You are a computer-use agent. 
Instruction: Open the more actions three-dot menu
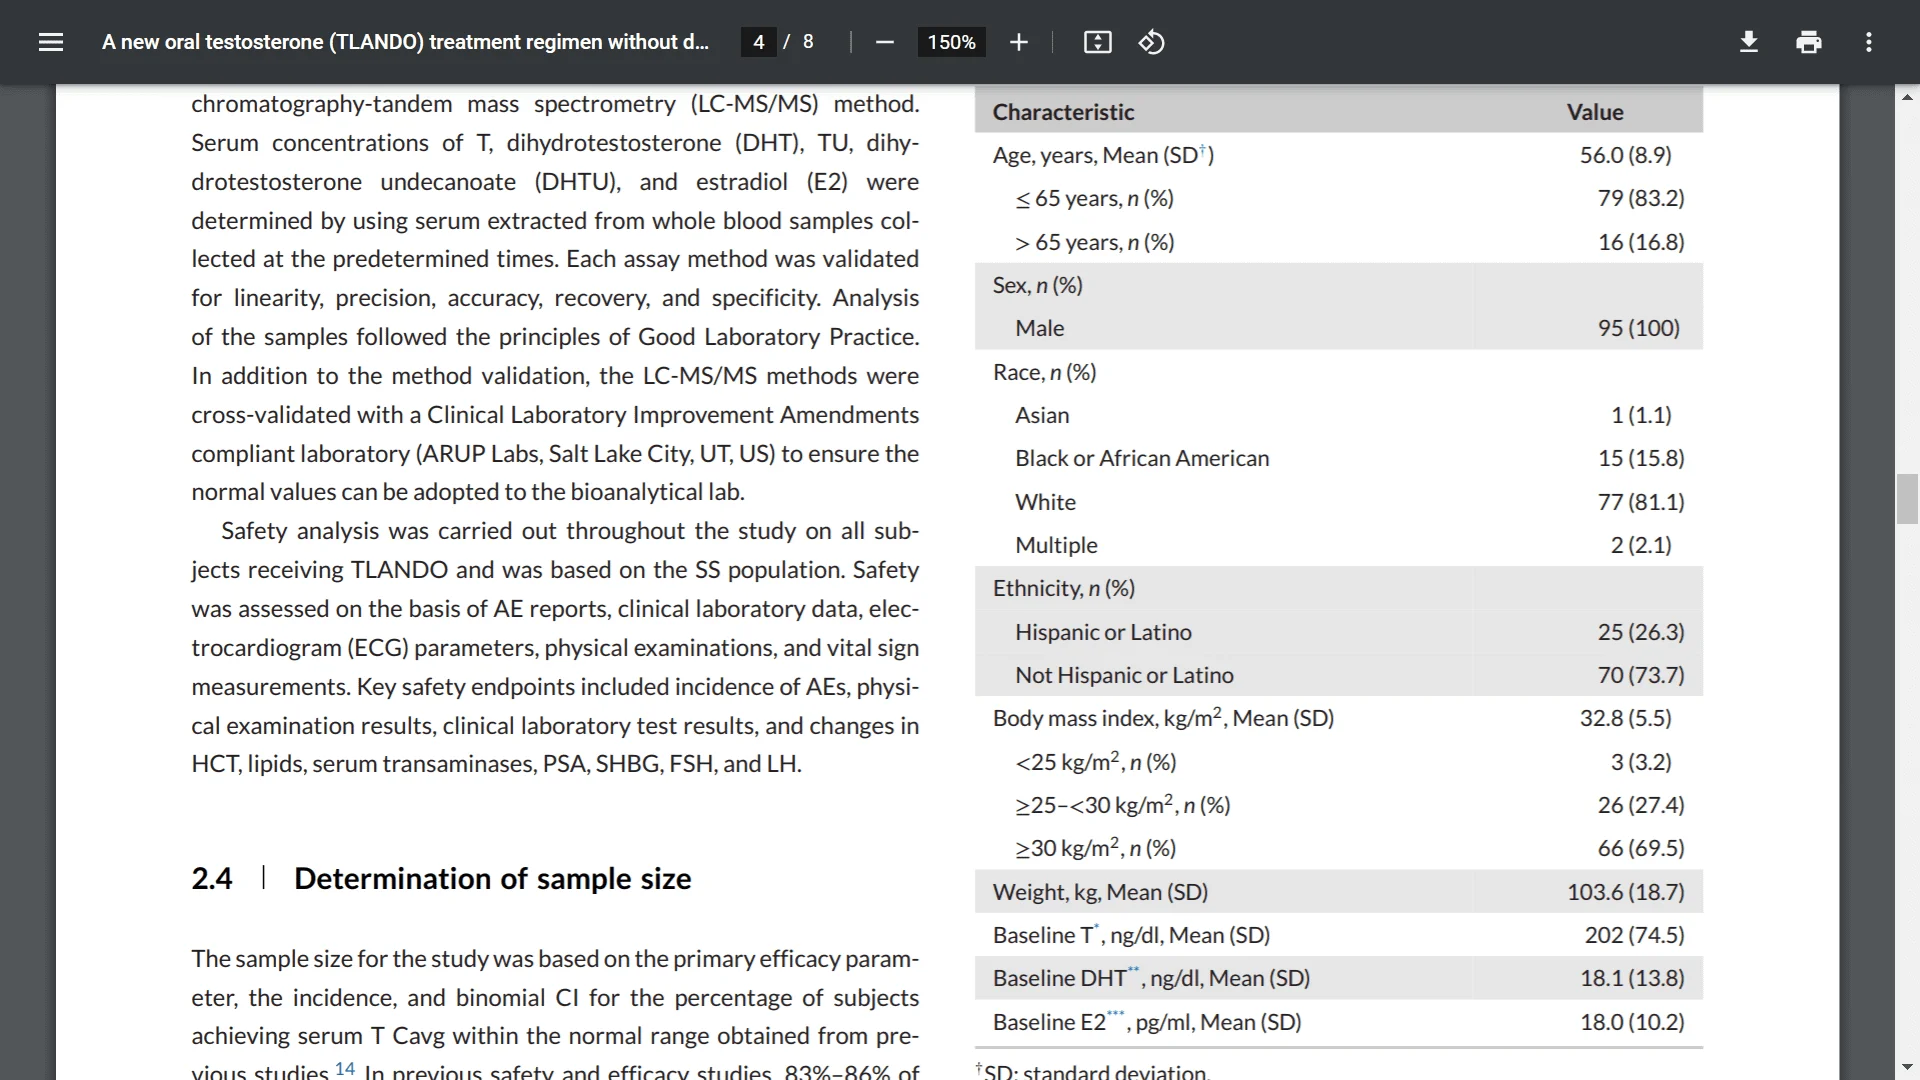click(x=1869, y=42)
